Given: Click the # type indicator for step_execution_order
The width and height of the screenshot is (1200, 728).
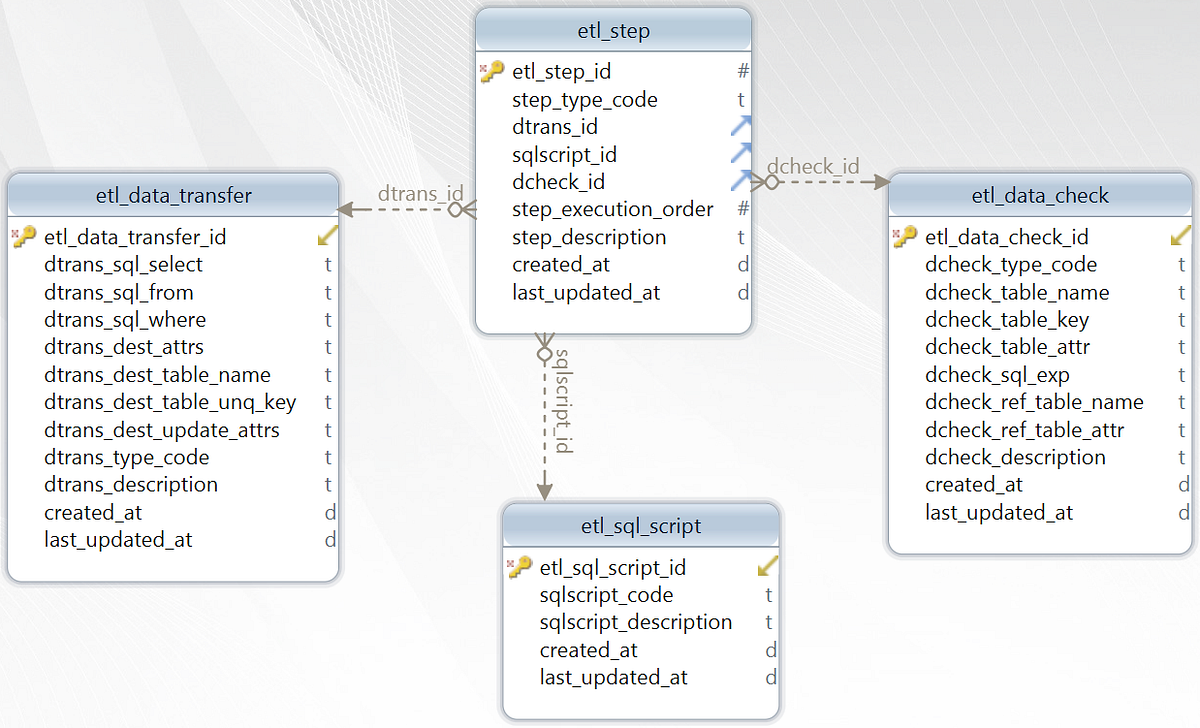Looking at the screenshot, I should point(741,209).
